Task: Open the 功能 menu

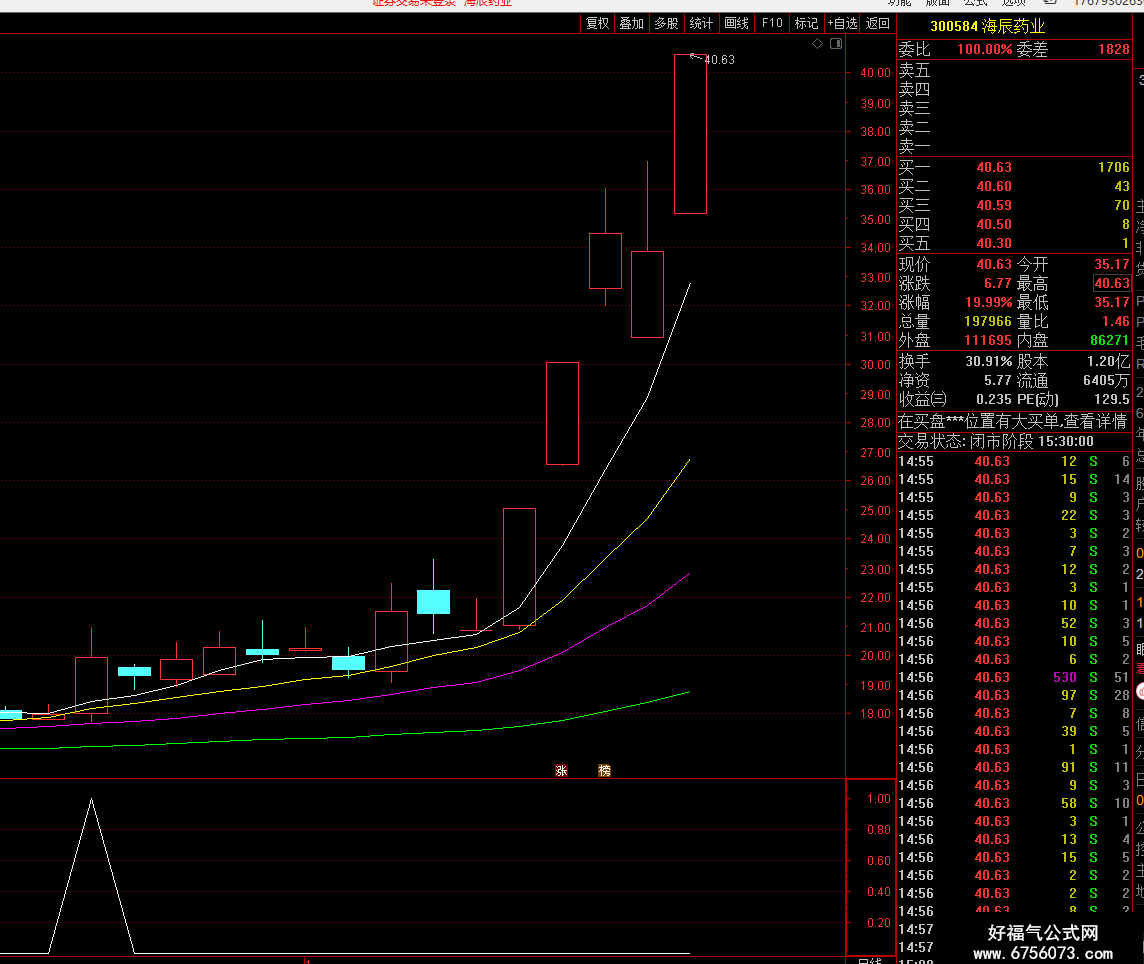Action: point(899,3)
